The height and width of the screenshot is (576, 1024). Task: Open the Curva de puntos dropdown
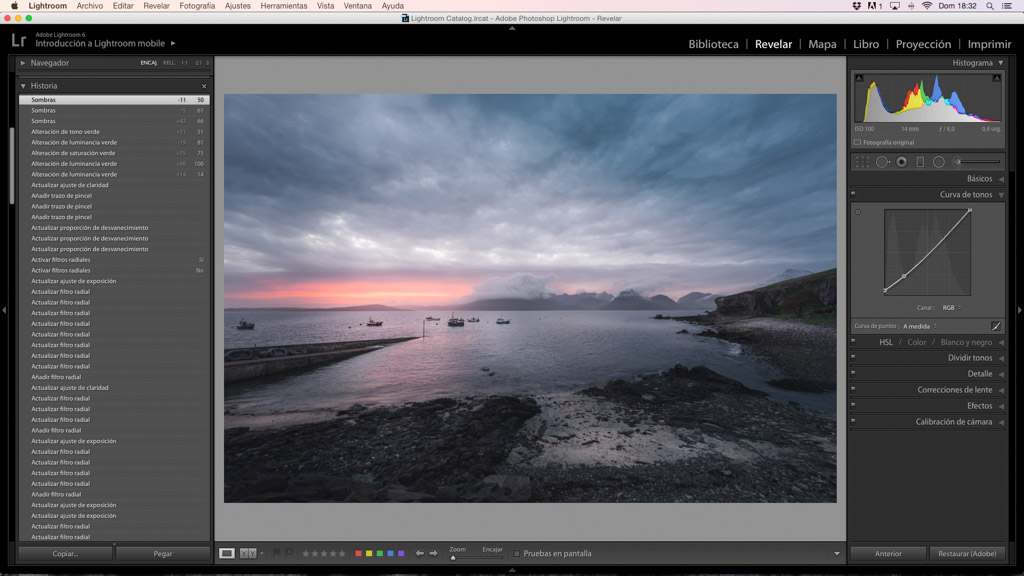pyautogui.click(x=920, y=326)
